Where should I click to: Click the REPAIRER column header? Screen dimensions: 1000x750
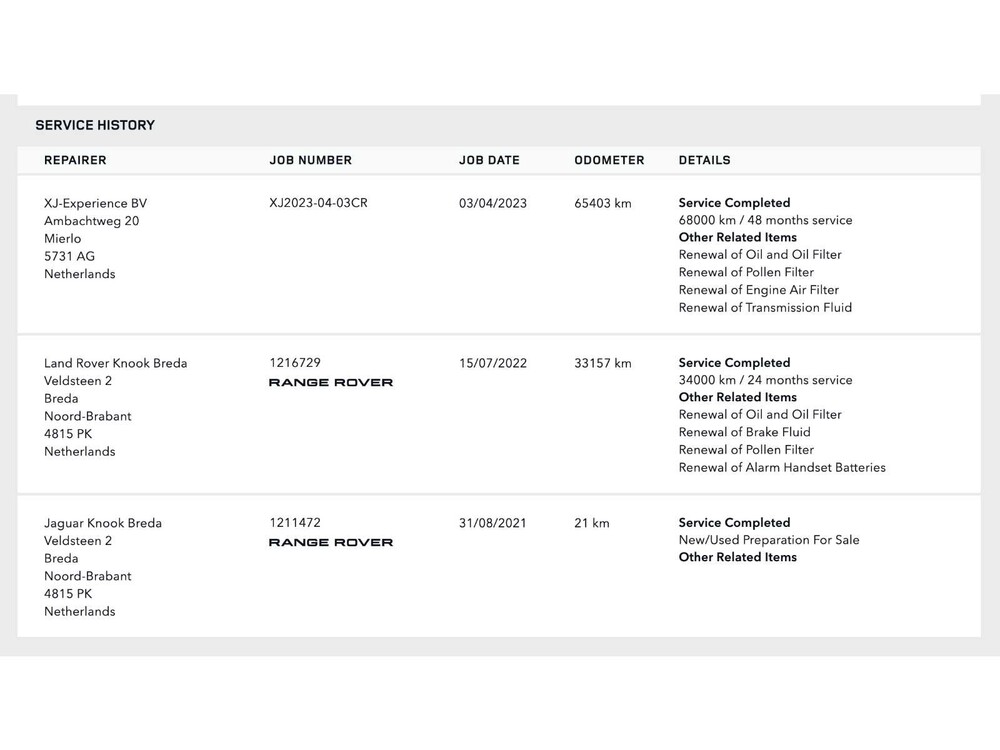[x=75, y=160]
